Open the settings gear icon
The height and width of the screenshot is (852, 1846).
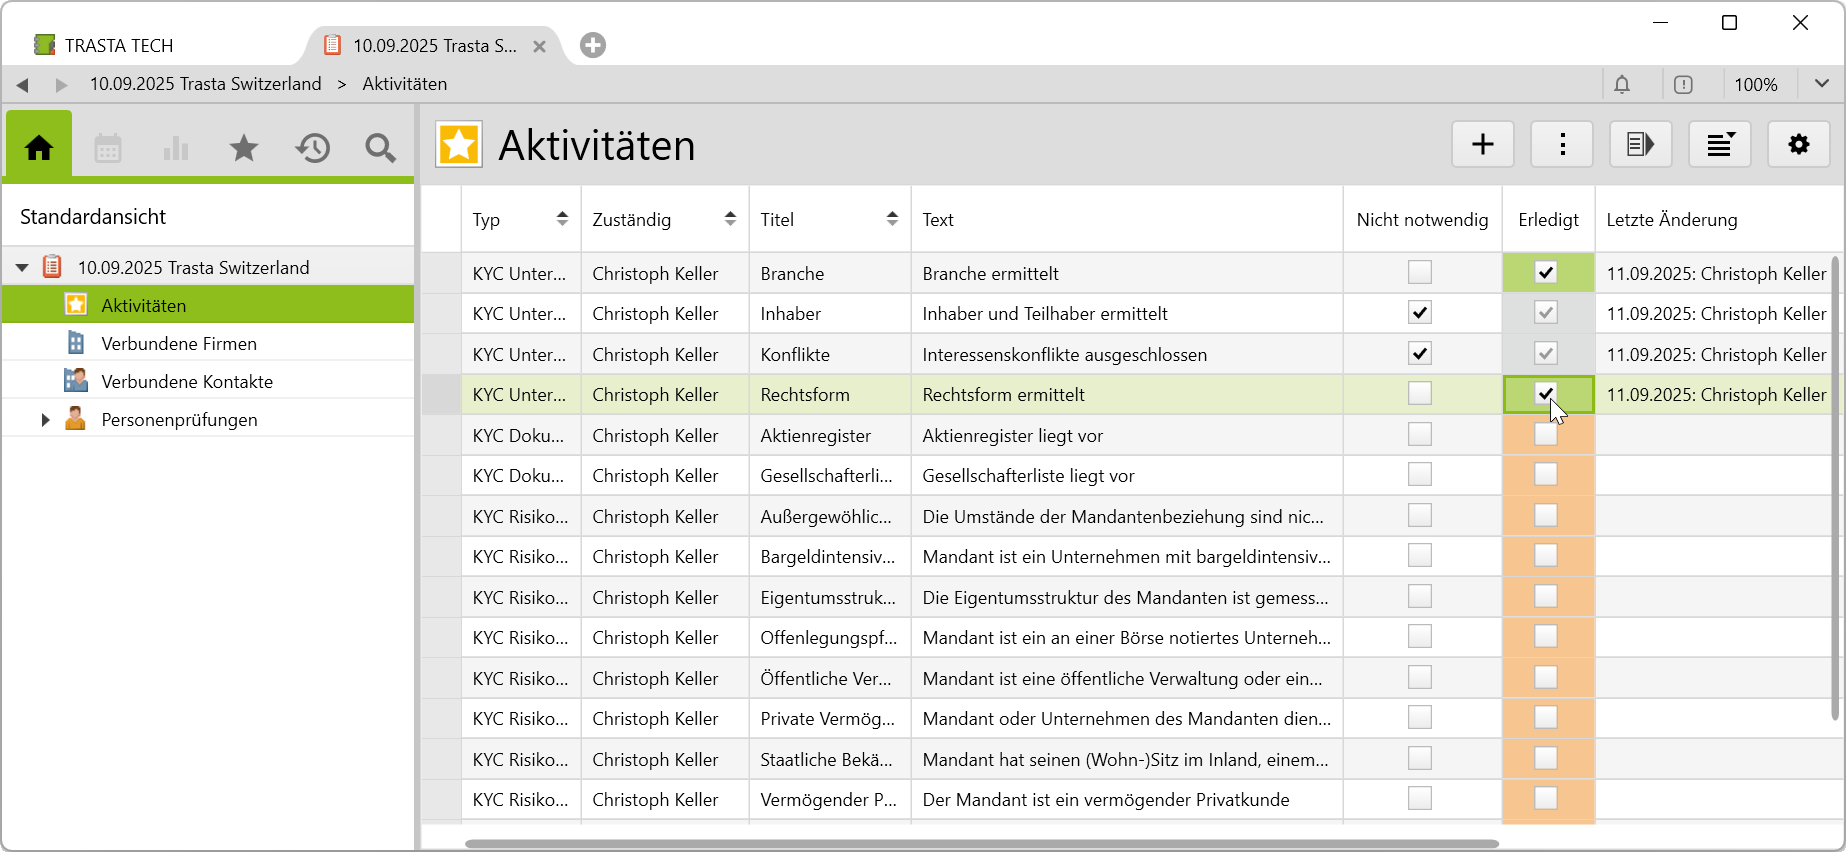tap(1798, 145)
